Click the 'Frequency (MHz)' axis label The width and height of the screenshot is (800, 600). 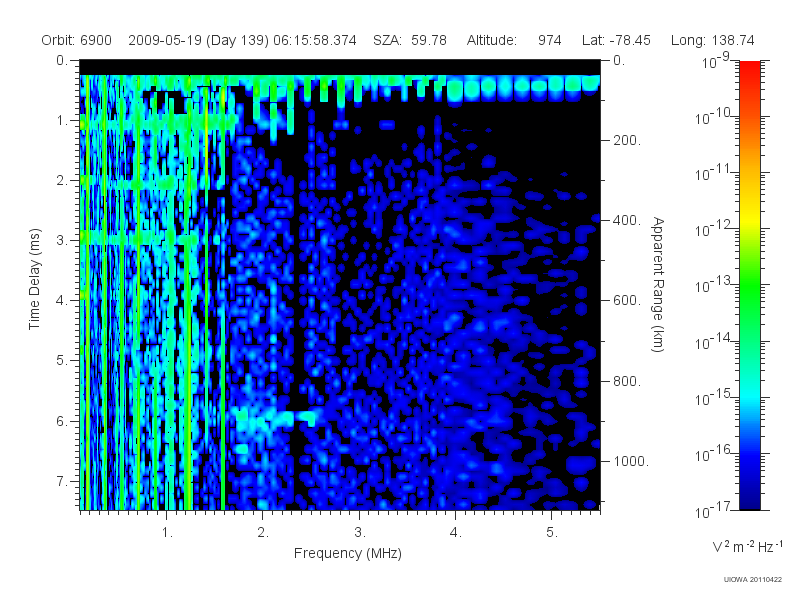click(348, 554)
